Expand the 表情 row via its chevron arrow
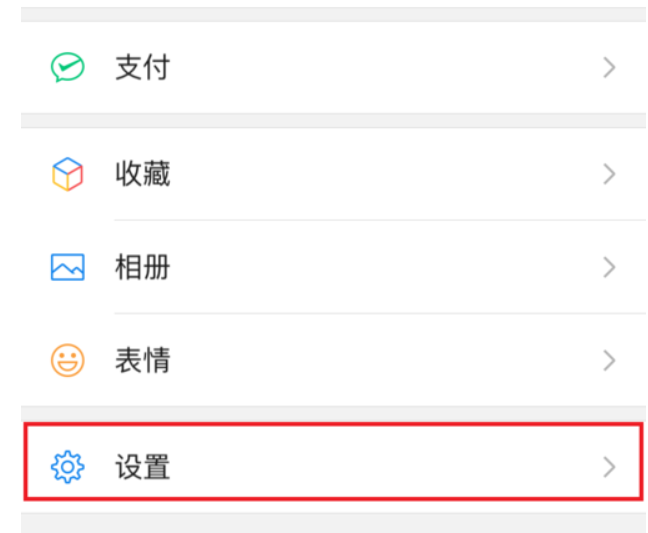Screen dimensions: 648x533 tap(609, 360)
